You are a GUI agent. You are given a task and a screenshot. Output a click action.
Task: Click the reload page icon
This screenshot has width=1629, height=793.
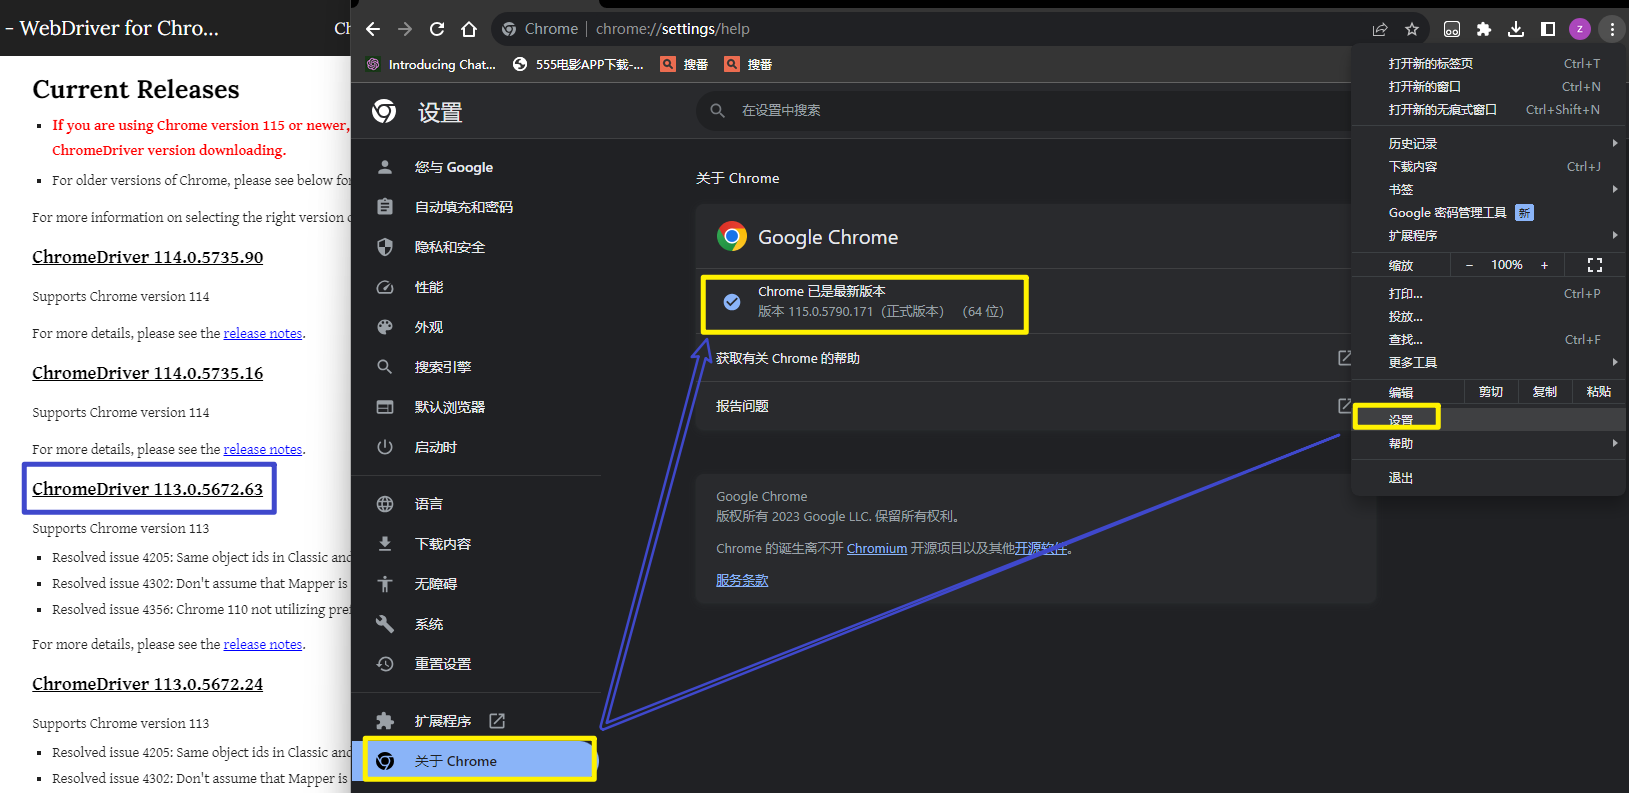437,29
